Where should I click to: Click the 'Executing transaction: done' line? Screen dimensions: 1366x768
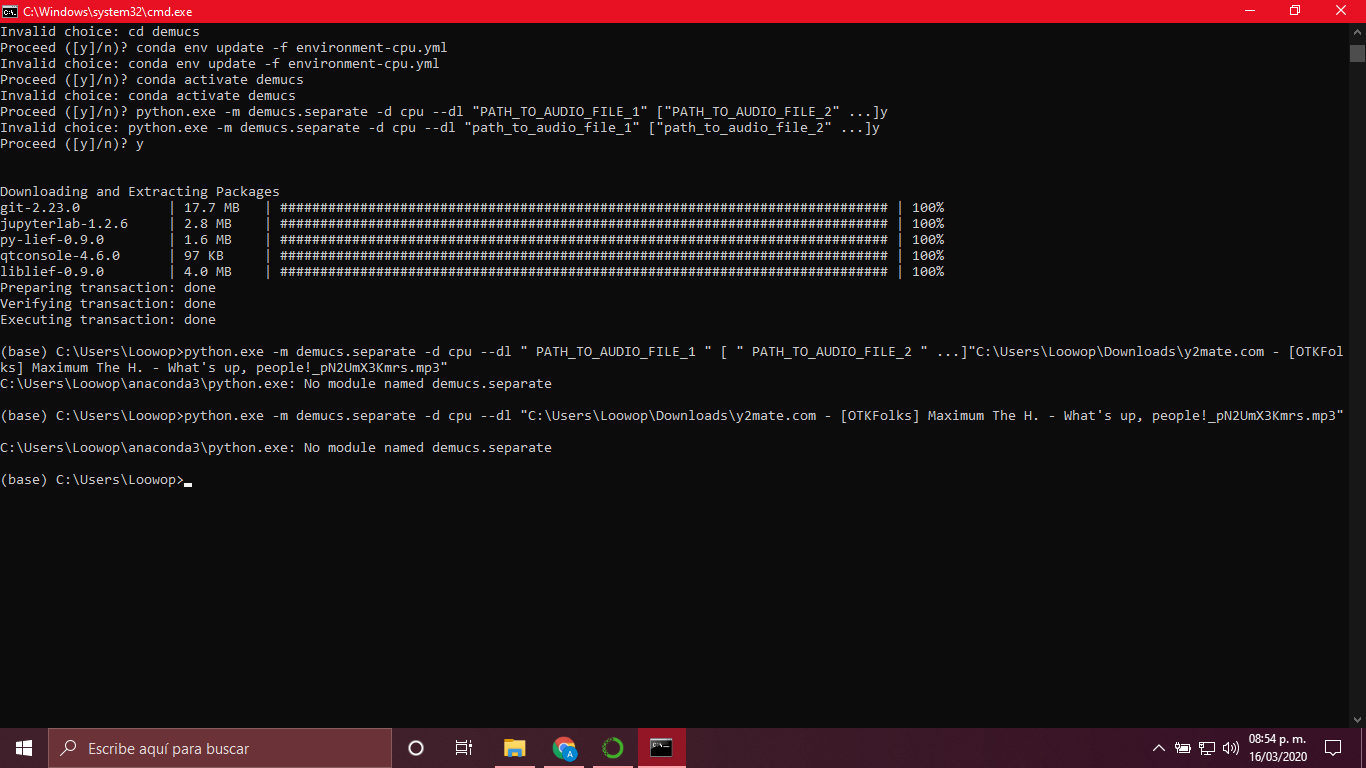coord(108,320)
